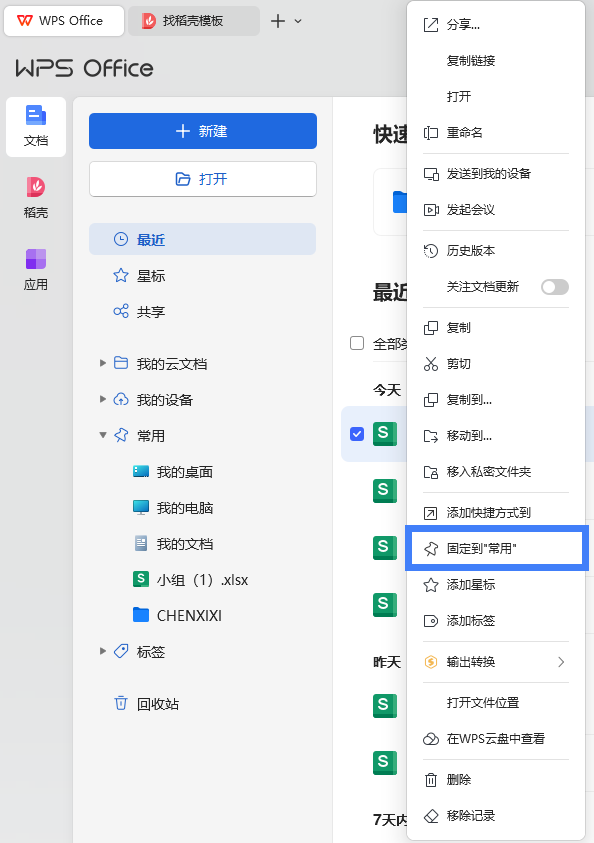Choose 删除 in the context menu
The height and width of the screenshot is (843, 594).
[496, 780]
